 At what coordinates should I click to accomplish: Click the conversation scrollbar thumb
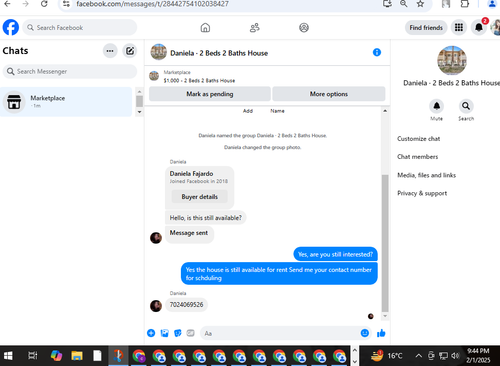pos(385,243)
